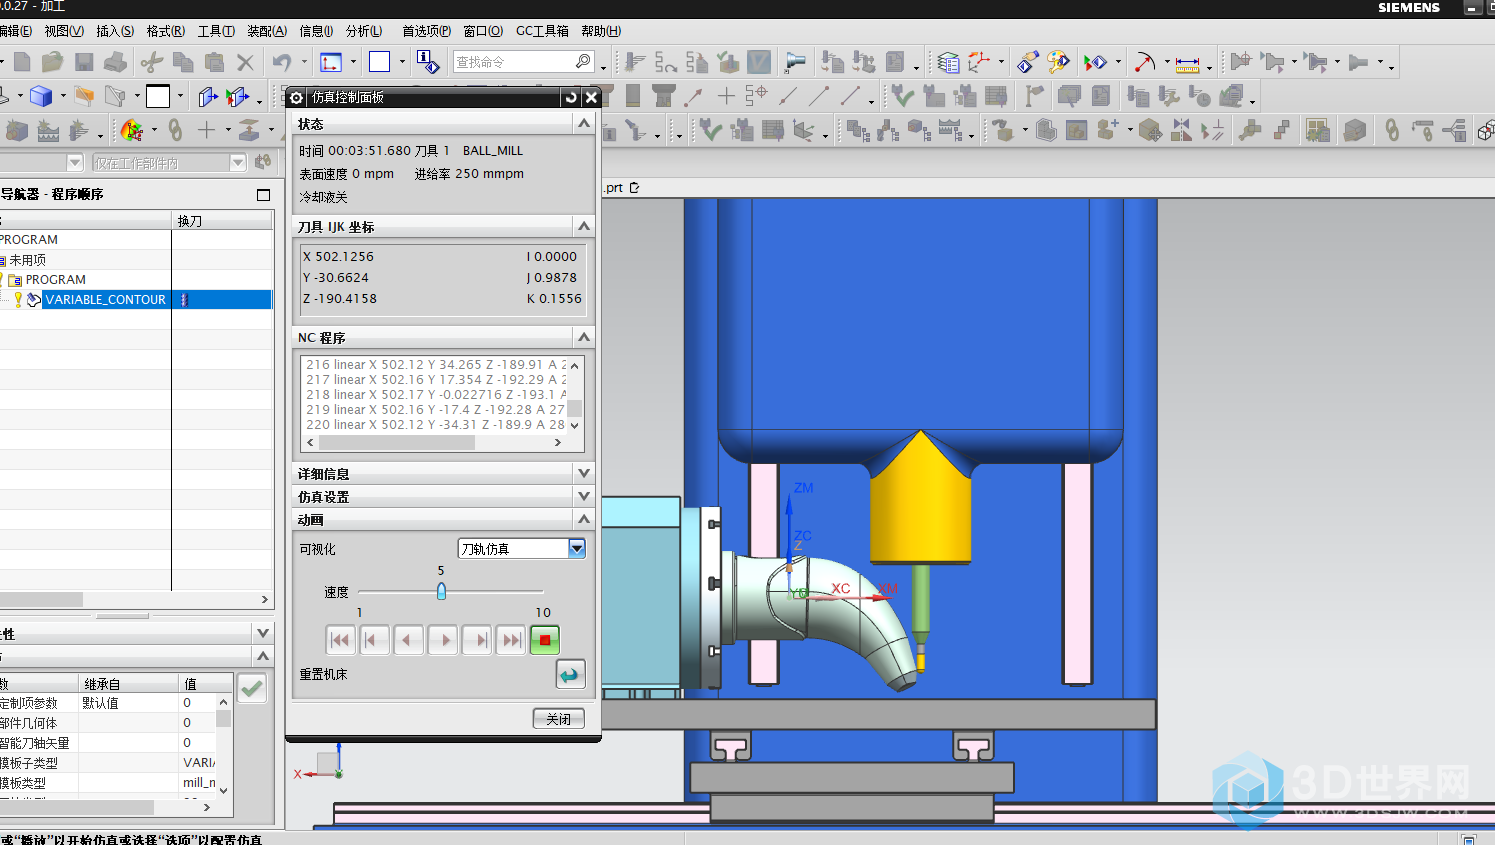
Task: Click the Print icon in toolbar
Action: (x=115, y=62)
